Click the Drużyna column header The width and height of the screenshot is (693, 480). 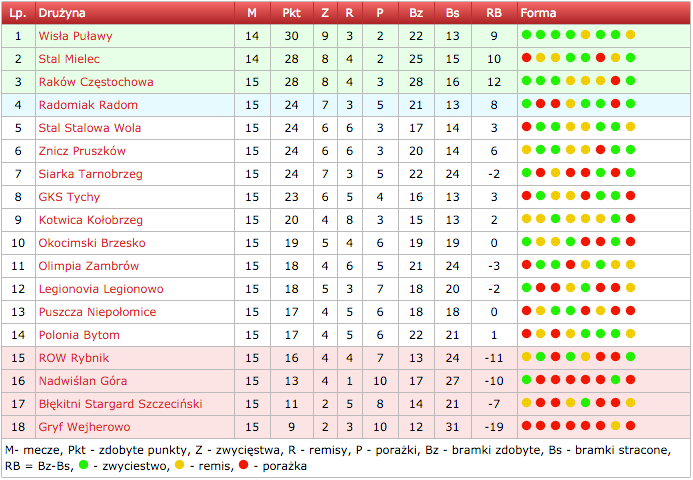click(62, 13)
